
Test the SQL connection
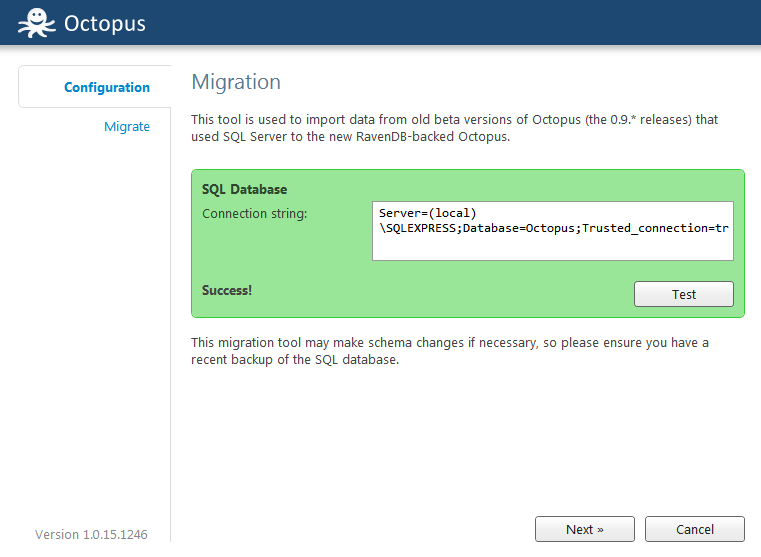[684, 294]
